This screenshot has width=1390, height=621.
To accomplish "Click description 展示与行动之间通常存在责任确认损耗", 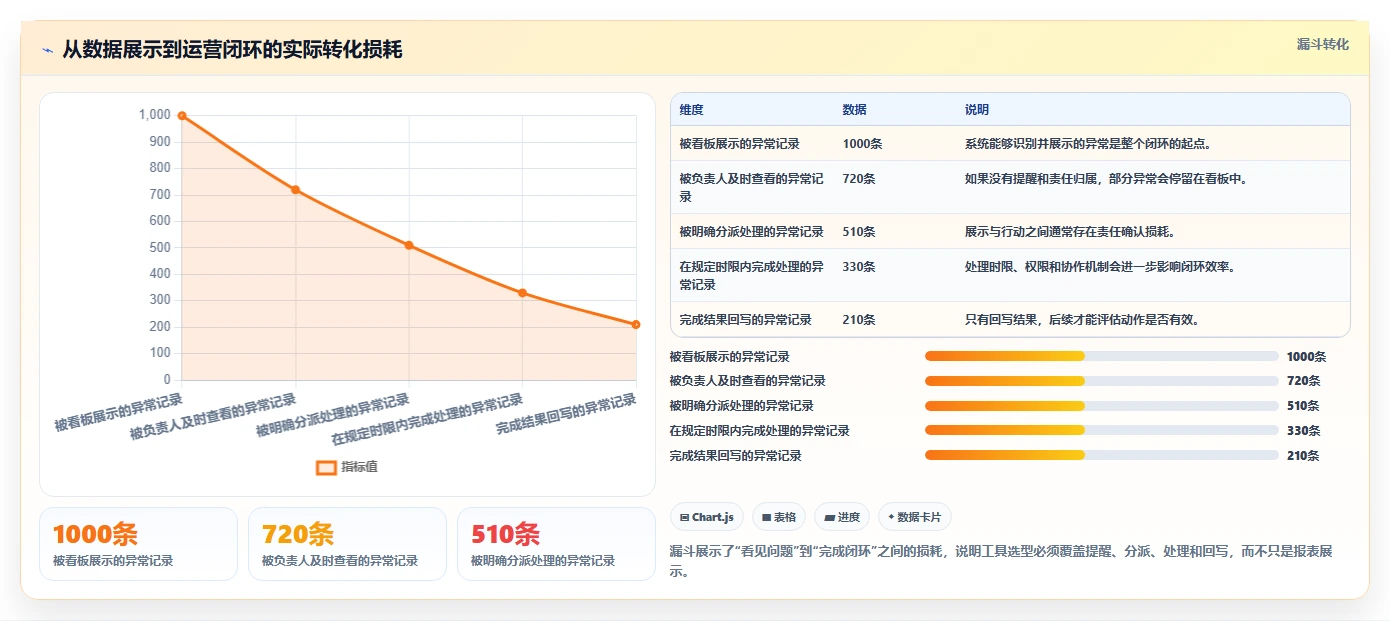I will point(1069,232).
